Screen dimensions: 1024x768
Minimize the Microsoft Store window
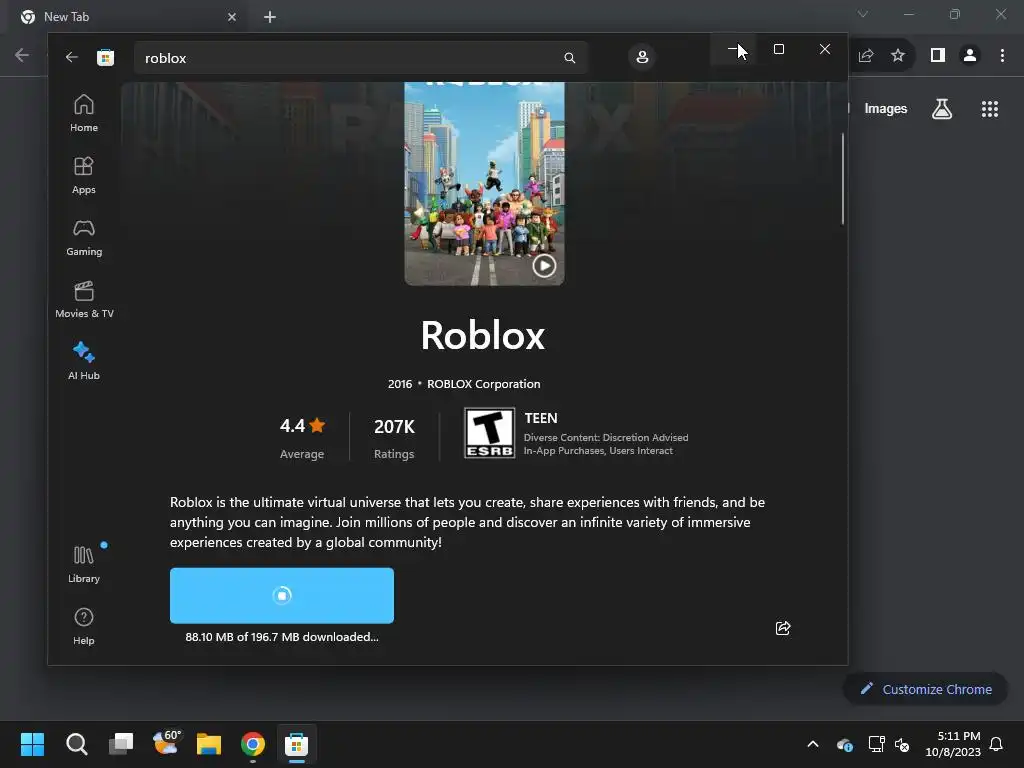(733, 49)
